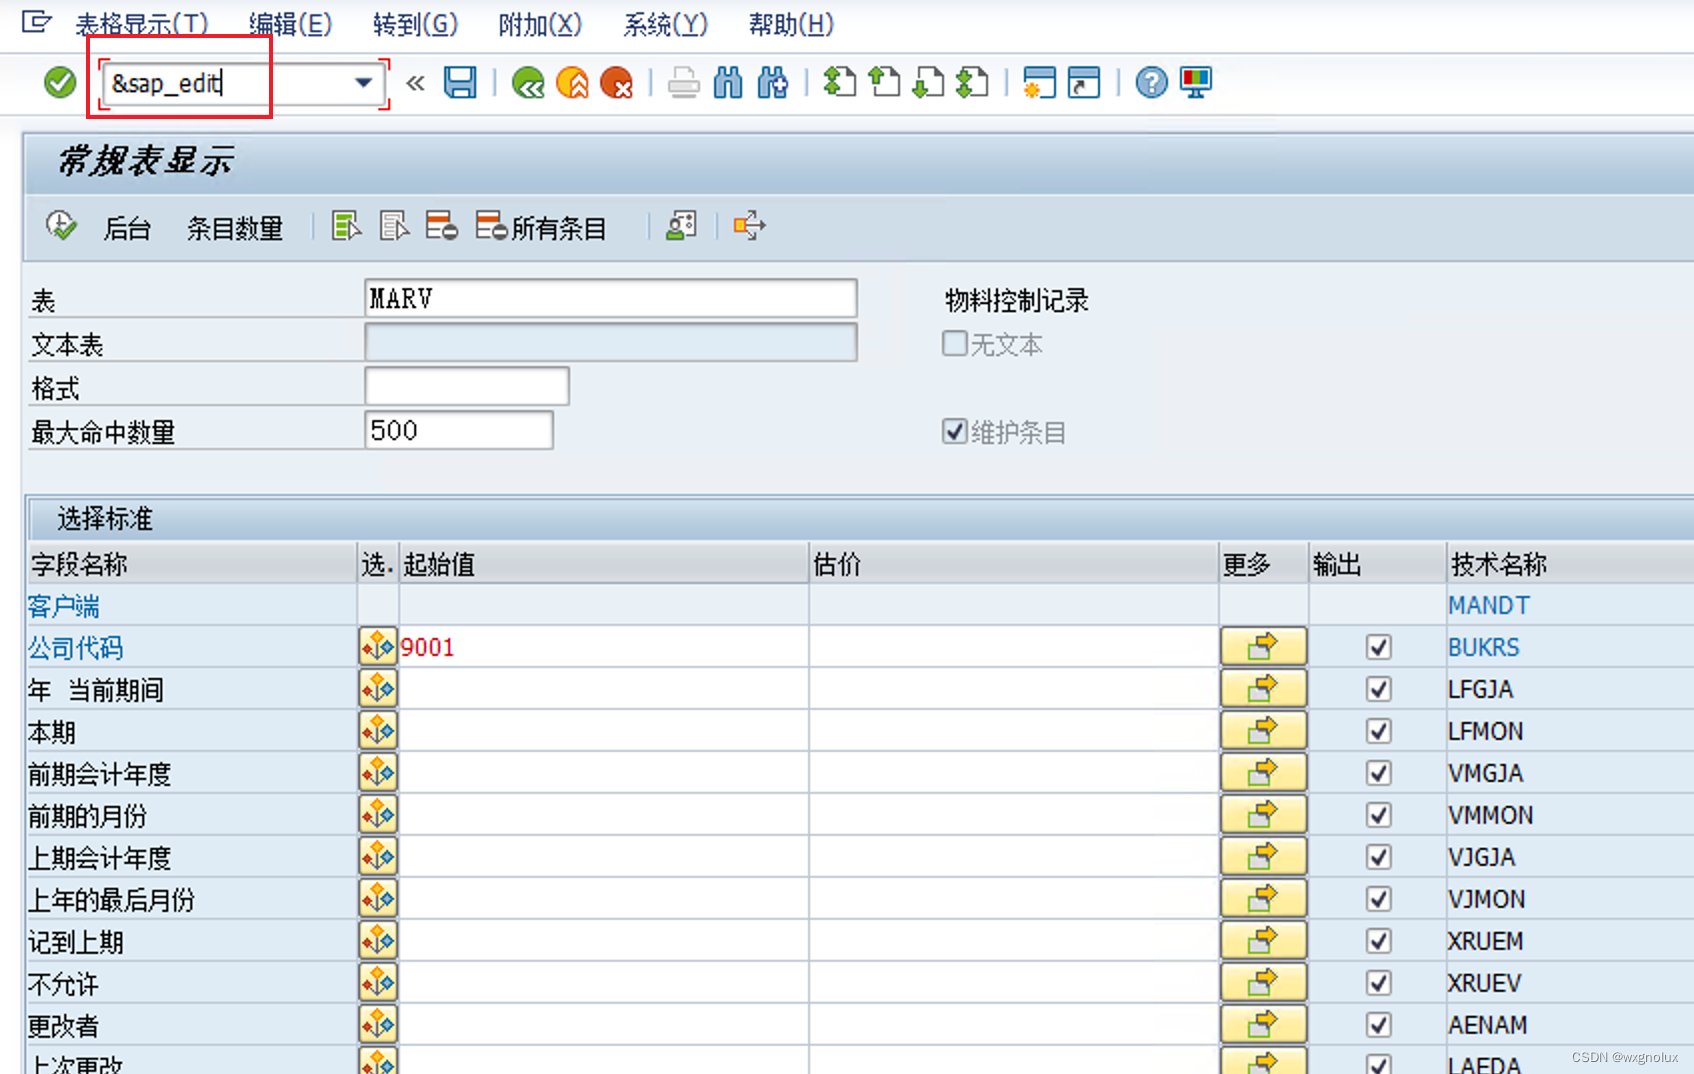
Task: Click the 更多 arrow button for LFGJA row
Action: [x=1263, y=689]
